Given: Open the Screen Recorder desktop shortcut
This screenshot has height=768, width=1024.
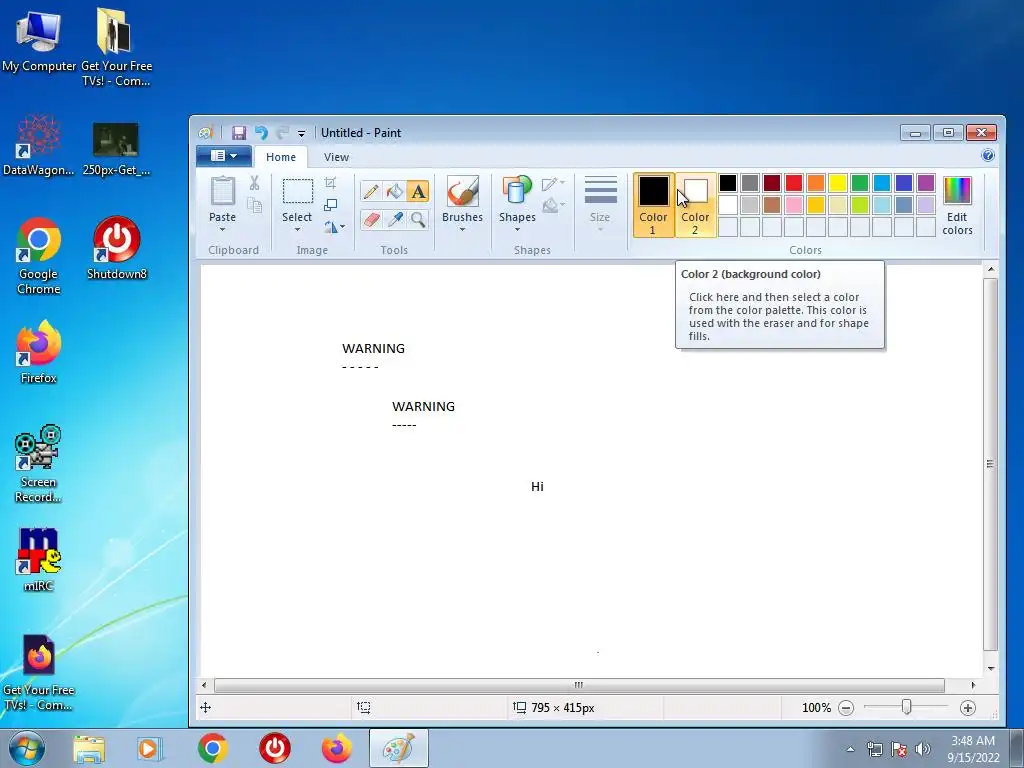Looking at the screenshot, I should (x=39, y=464).
